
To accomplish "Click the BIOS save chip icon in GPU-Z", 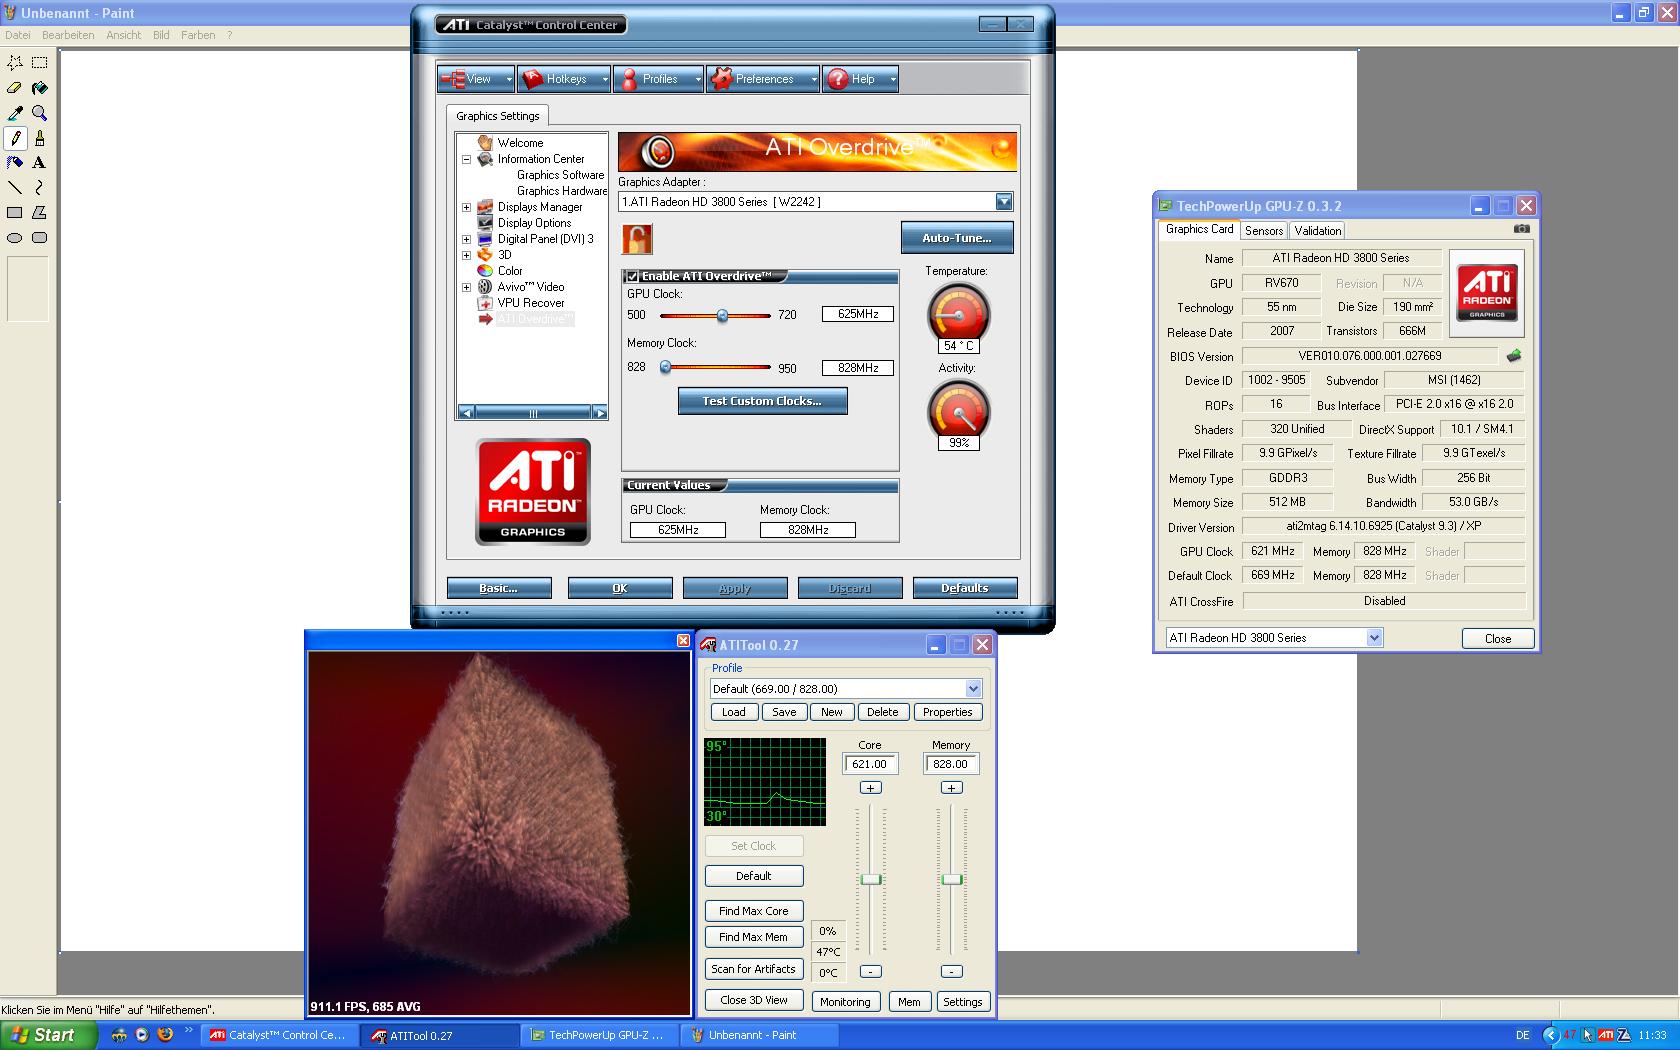I will point(1514,356).
